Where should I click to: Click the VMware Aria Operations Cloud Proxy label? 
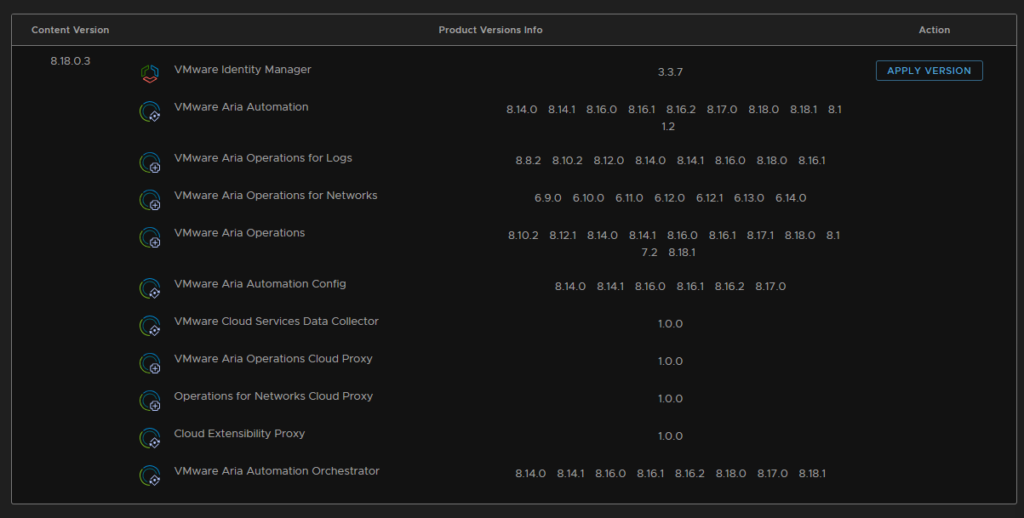273,358
